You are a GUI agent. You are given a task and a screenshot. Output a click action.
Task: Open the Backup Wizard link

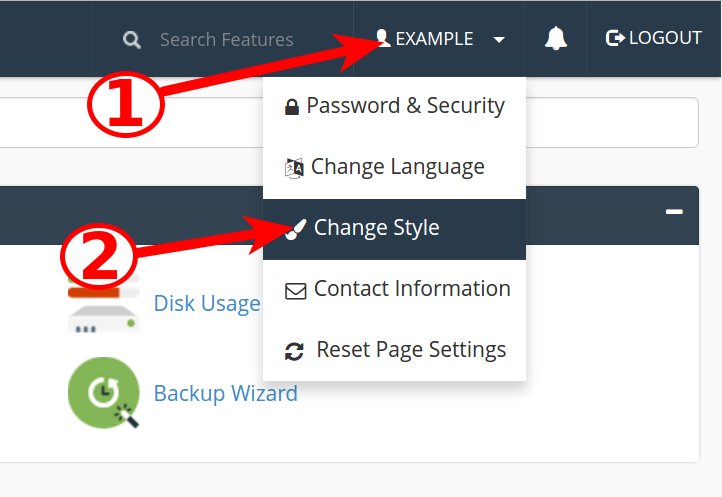225,393
